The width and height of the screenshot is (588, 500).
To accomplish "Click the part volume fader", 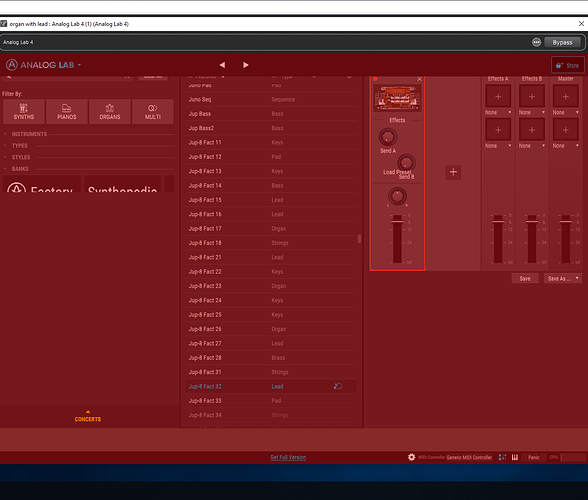I will point(397,222).
